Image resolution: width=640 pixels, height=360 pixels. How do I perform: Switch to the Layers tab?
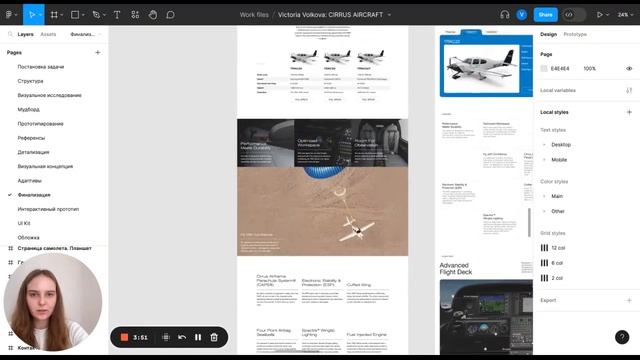coord(25,34)
